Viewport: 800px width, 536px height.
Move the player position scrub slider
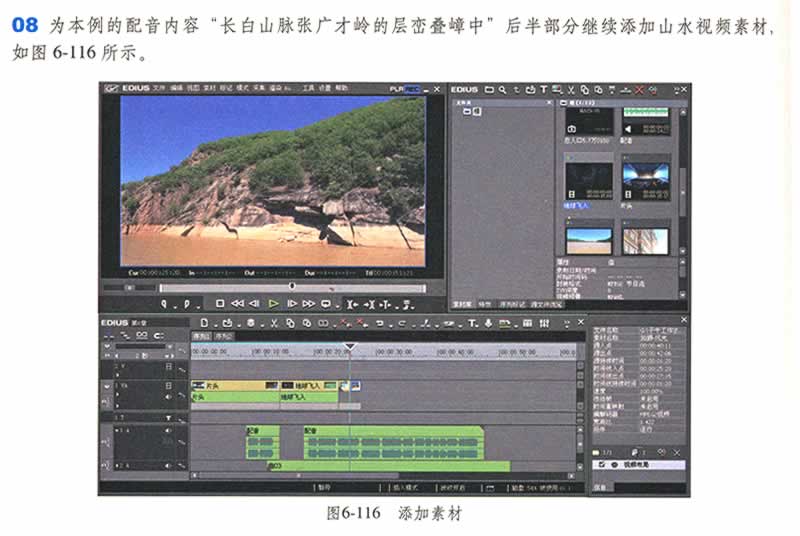point(292,288)
